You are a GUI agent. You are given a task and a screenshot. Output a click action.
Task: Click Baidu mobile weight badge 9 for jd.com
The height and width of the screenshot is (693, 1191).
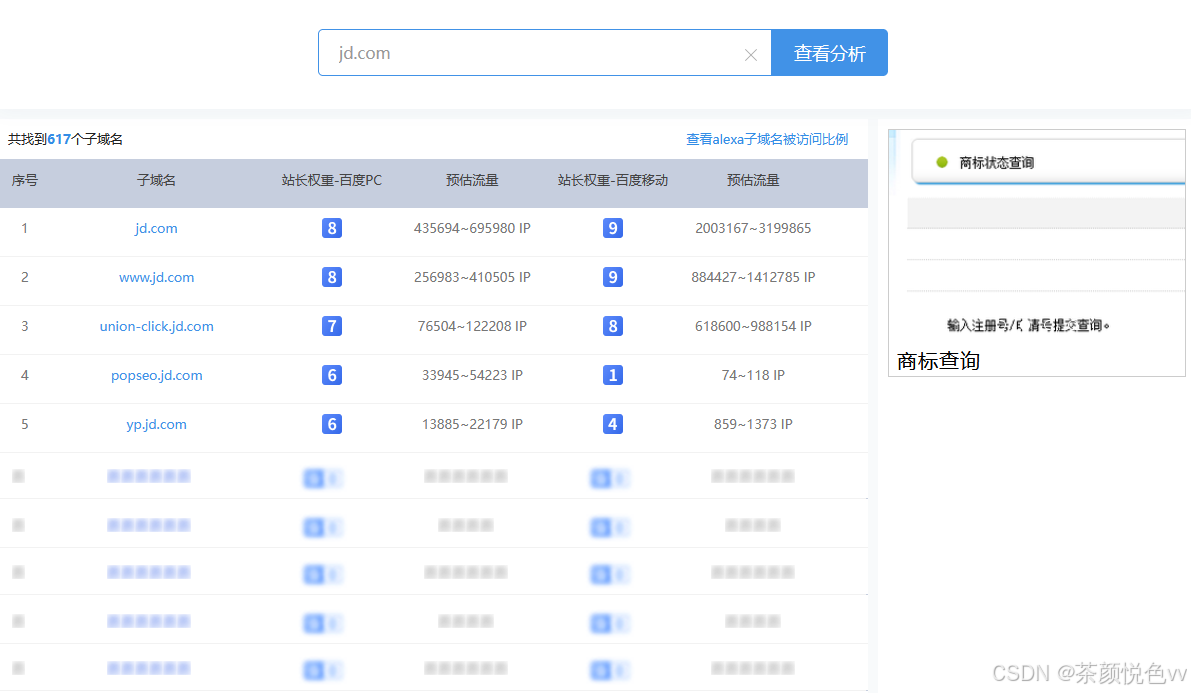[613, 228]
